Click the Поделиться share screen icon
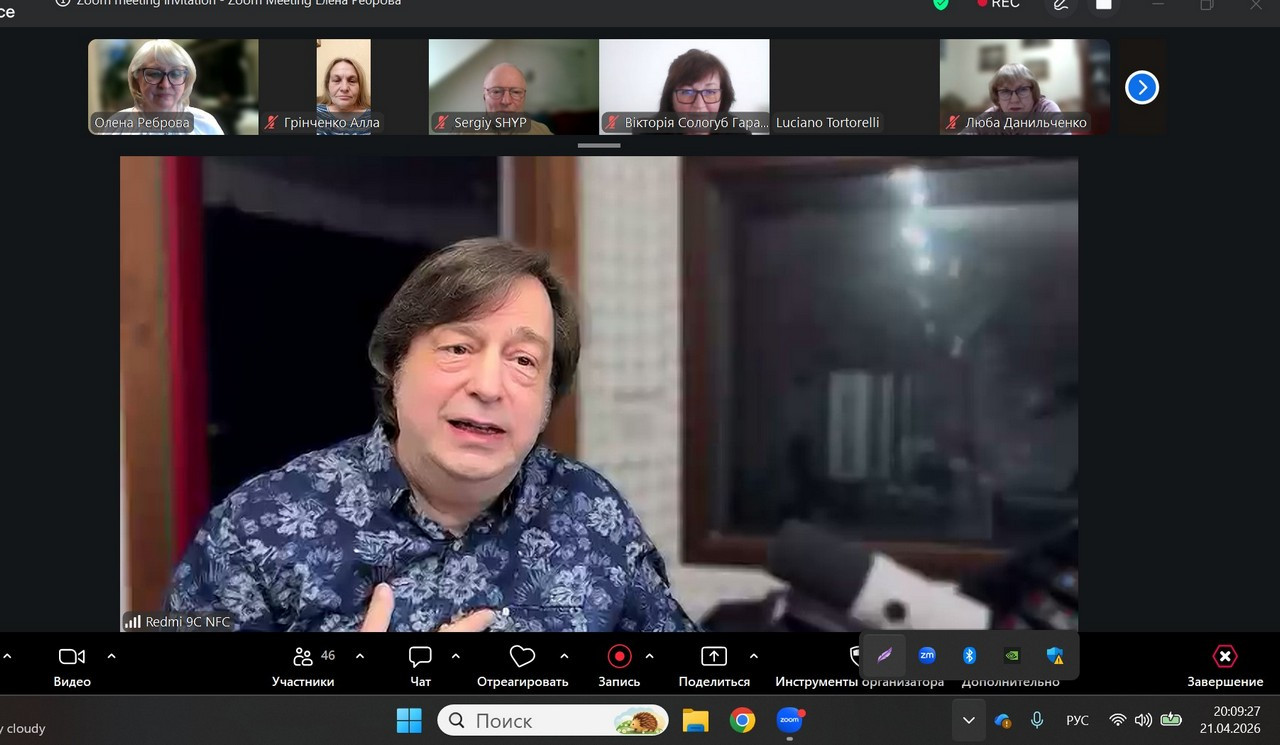 (x=714, y=657)
